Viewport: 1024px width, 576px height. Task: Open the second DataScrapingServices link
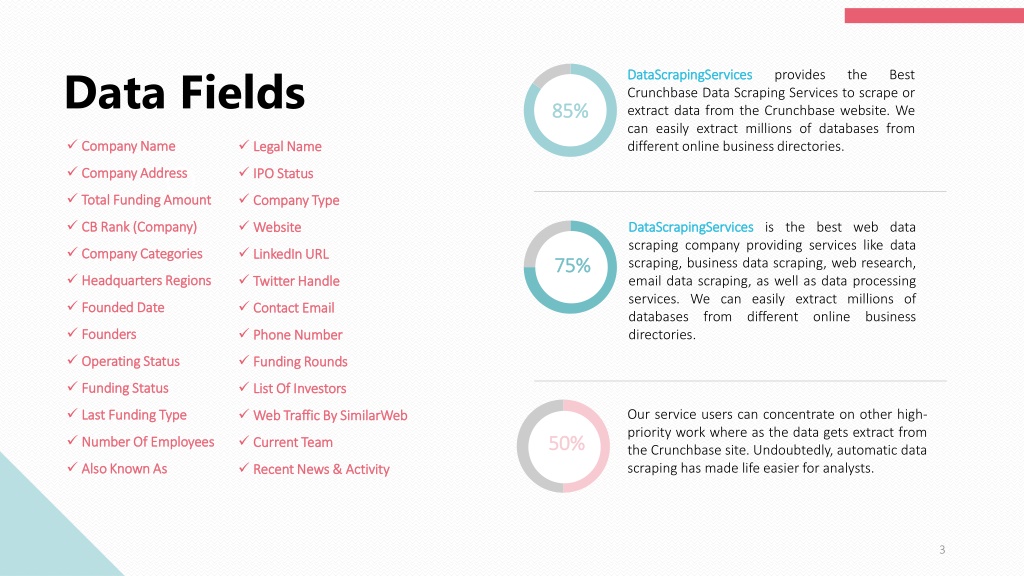690,227
